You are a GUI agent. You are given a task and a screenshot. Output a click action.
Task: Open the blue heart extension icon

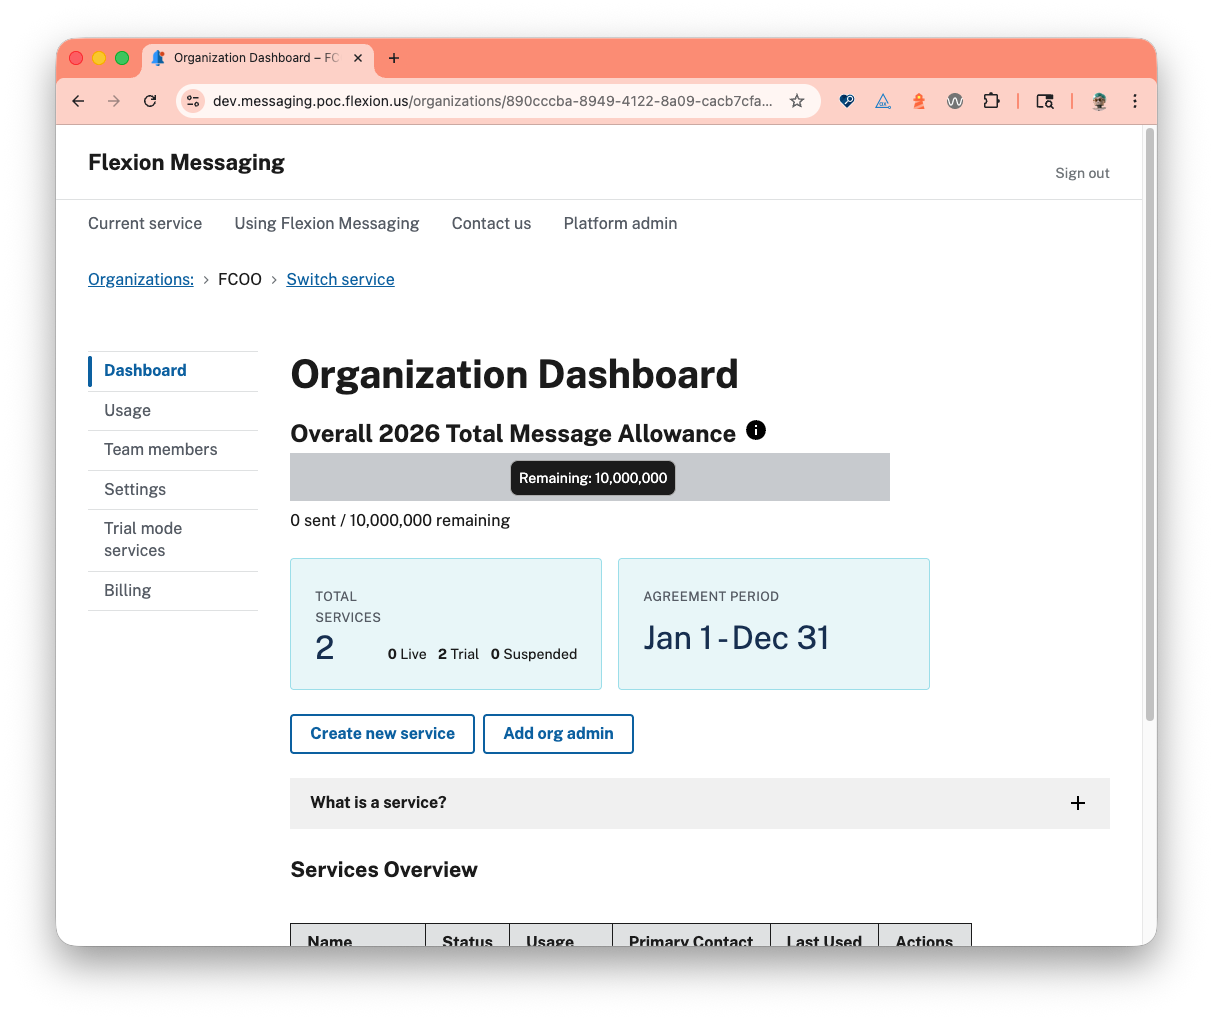[x=847, y=101]
